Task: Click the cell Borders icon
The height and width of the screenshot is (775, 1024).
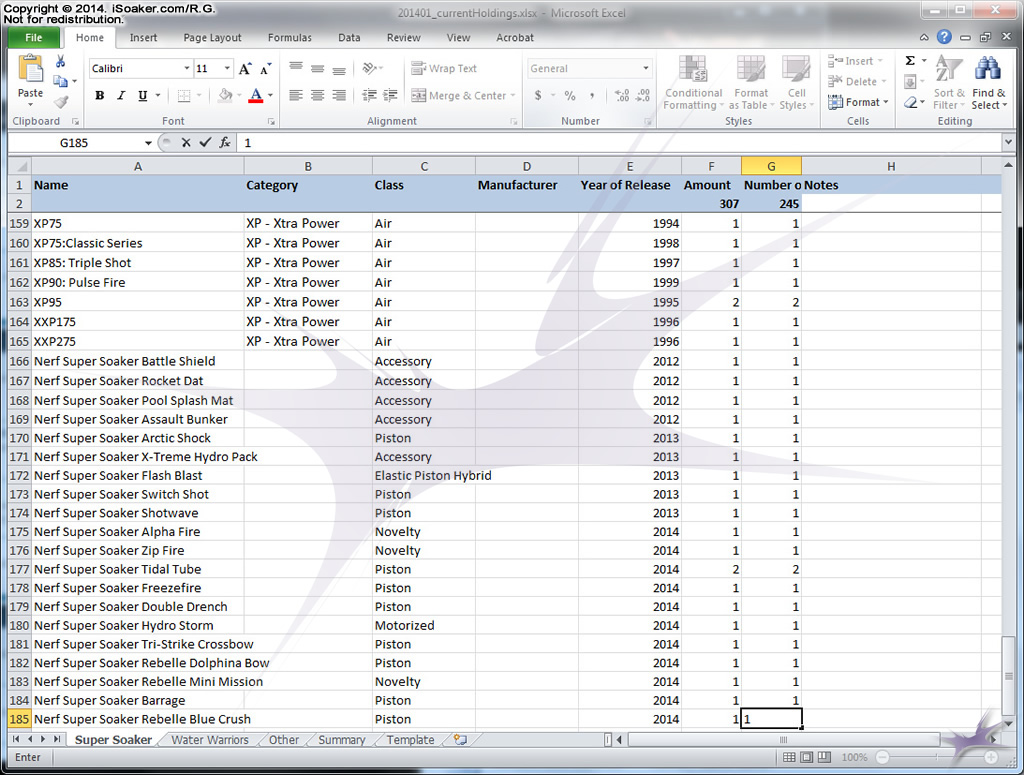Action: [x=184, y=95]
